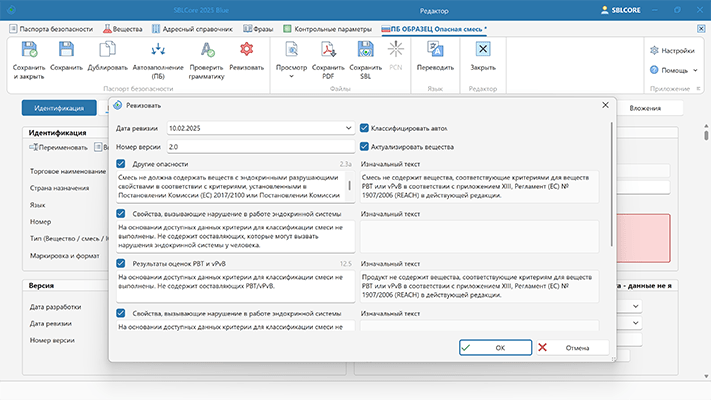This screenshot has width=711, height=400.
Task: Toggle Классифицировать автоматически checkbox
Action: pyautogui.click(x=364, y=128)
